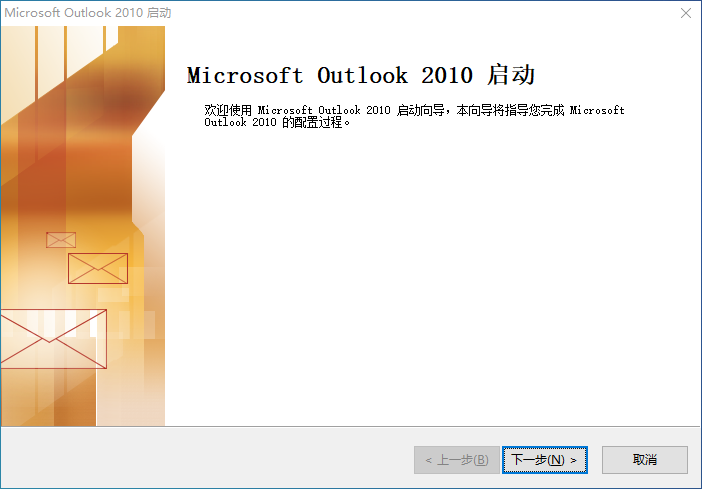Click the gray footer left of 上一步 button

click(206, 459)
